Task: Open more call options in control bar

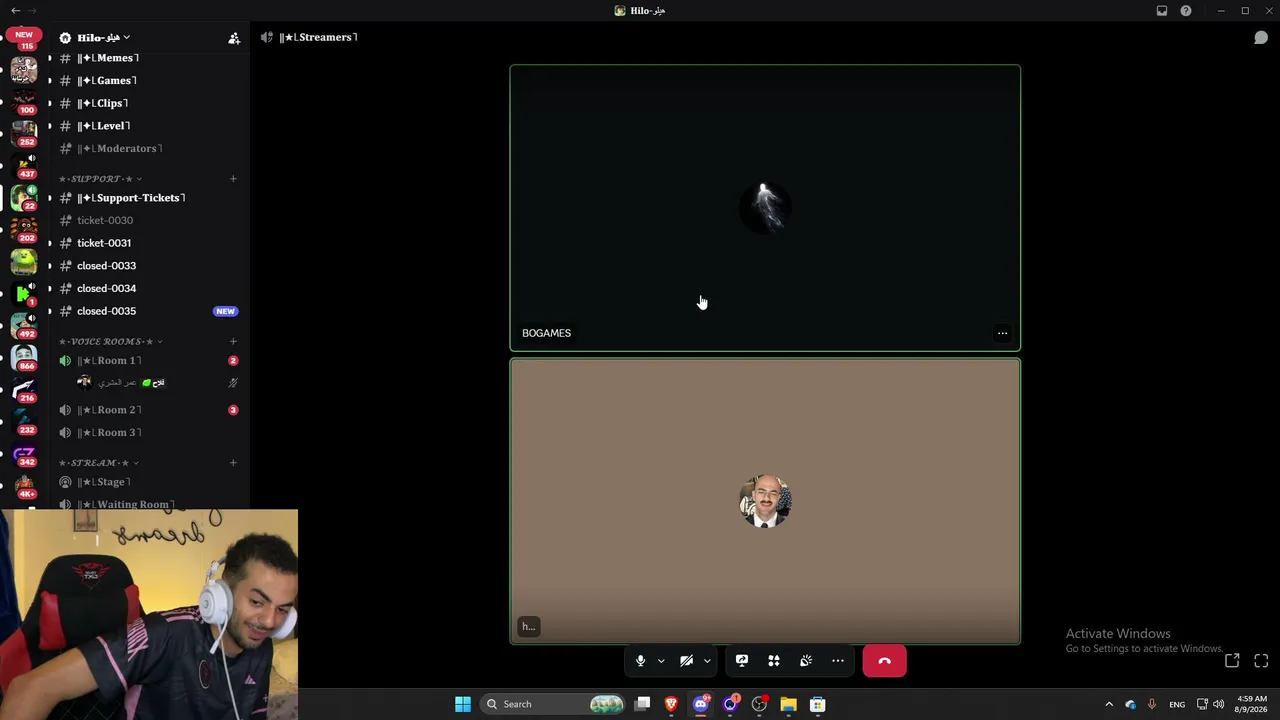Action: pyautogui.click(x=838, y=661)
